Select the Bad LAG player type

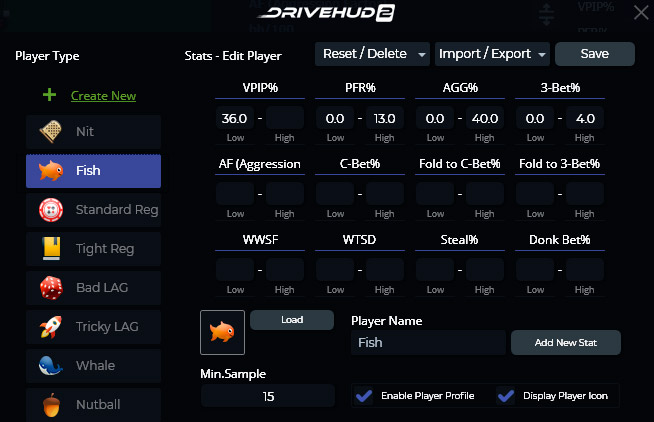pyautogui.click(x=93, y=288)
